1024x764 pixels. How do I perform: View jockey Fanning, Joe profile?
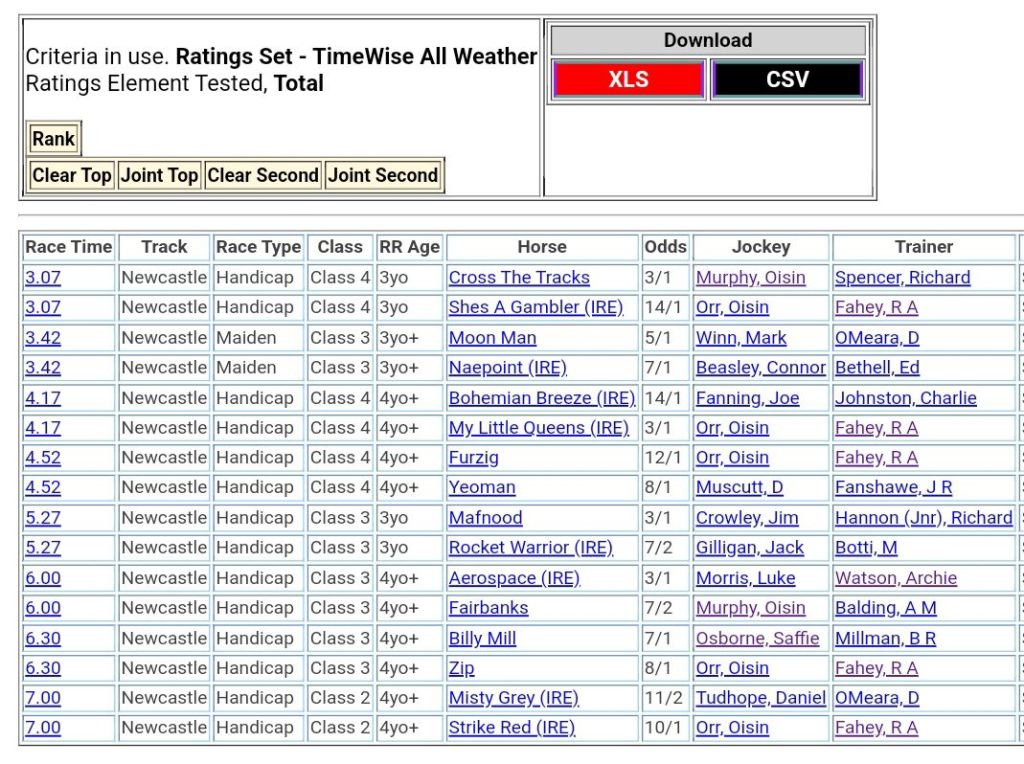(x=747, y=398)
